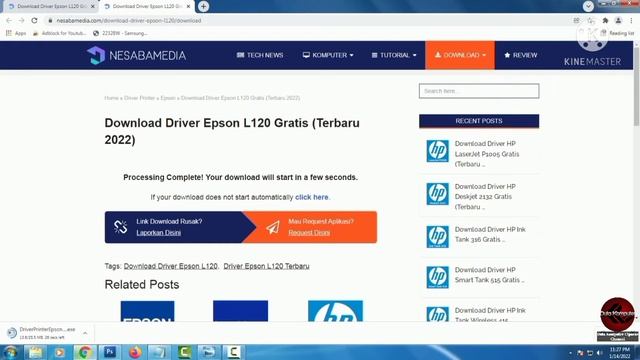Open Firefox from the taskbar
Image resolution: width=640 pixels, height=360 pixels.
tap(135, 352)
